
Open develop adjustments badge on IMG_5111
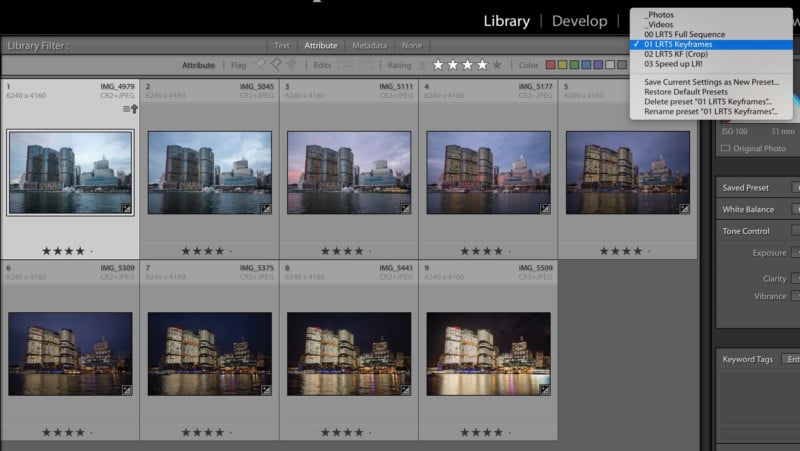coord(405,208)
